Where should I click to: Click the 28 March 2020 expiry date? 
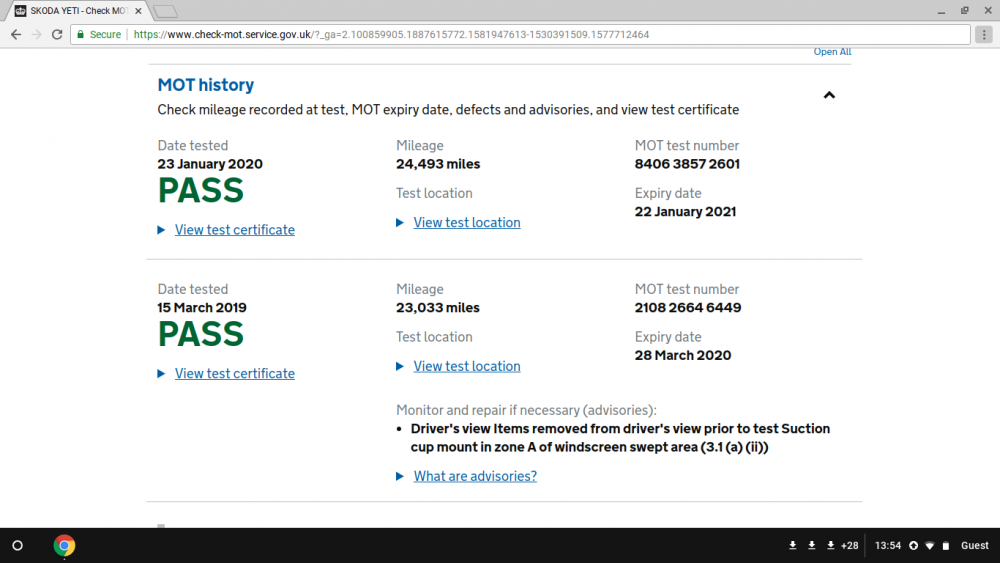(x=682, y=355)
